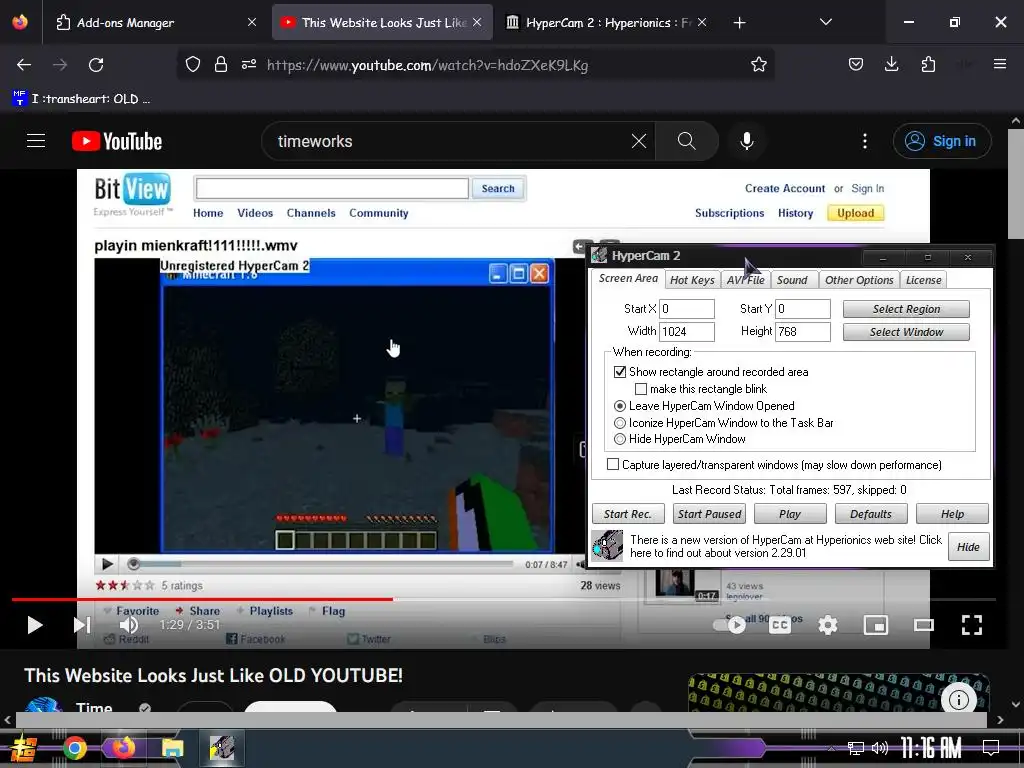Select Hide HyperCam Window option
The image size is (1024, 768).
620,440
